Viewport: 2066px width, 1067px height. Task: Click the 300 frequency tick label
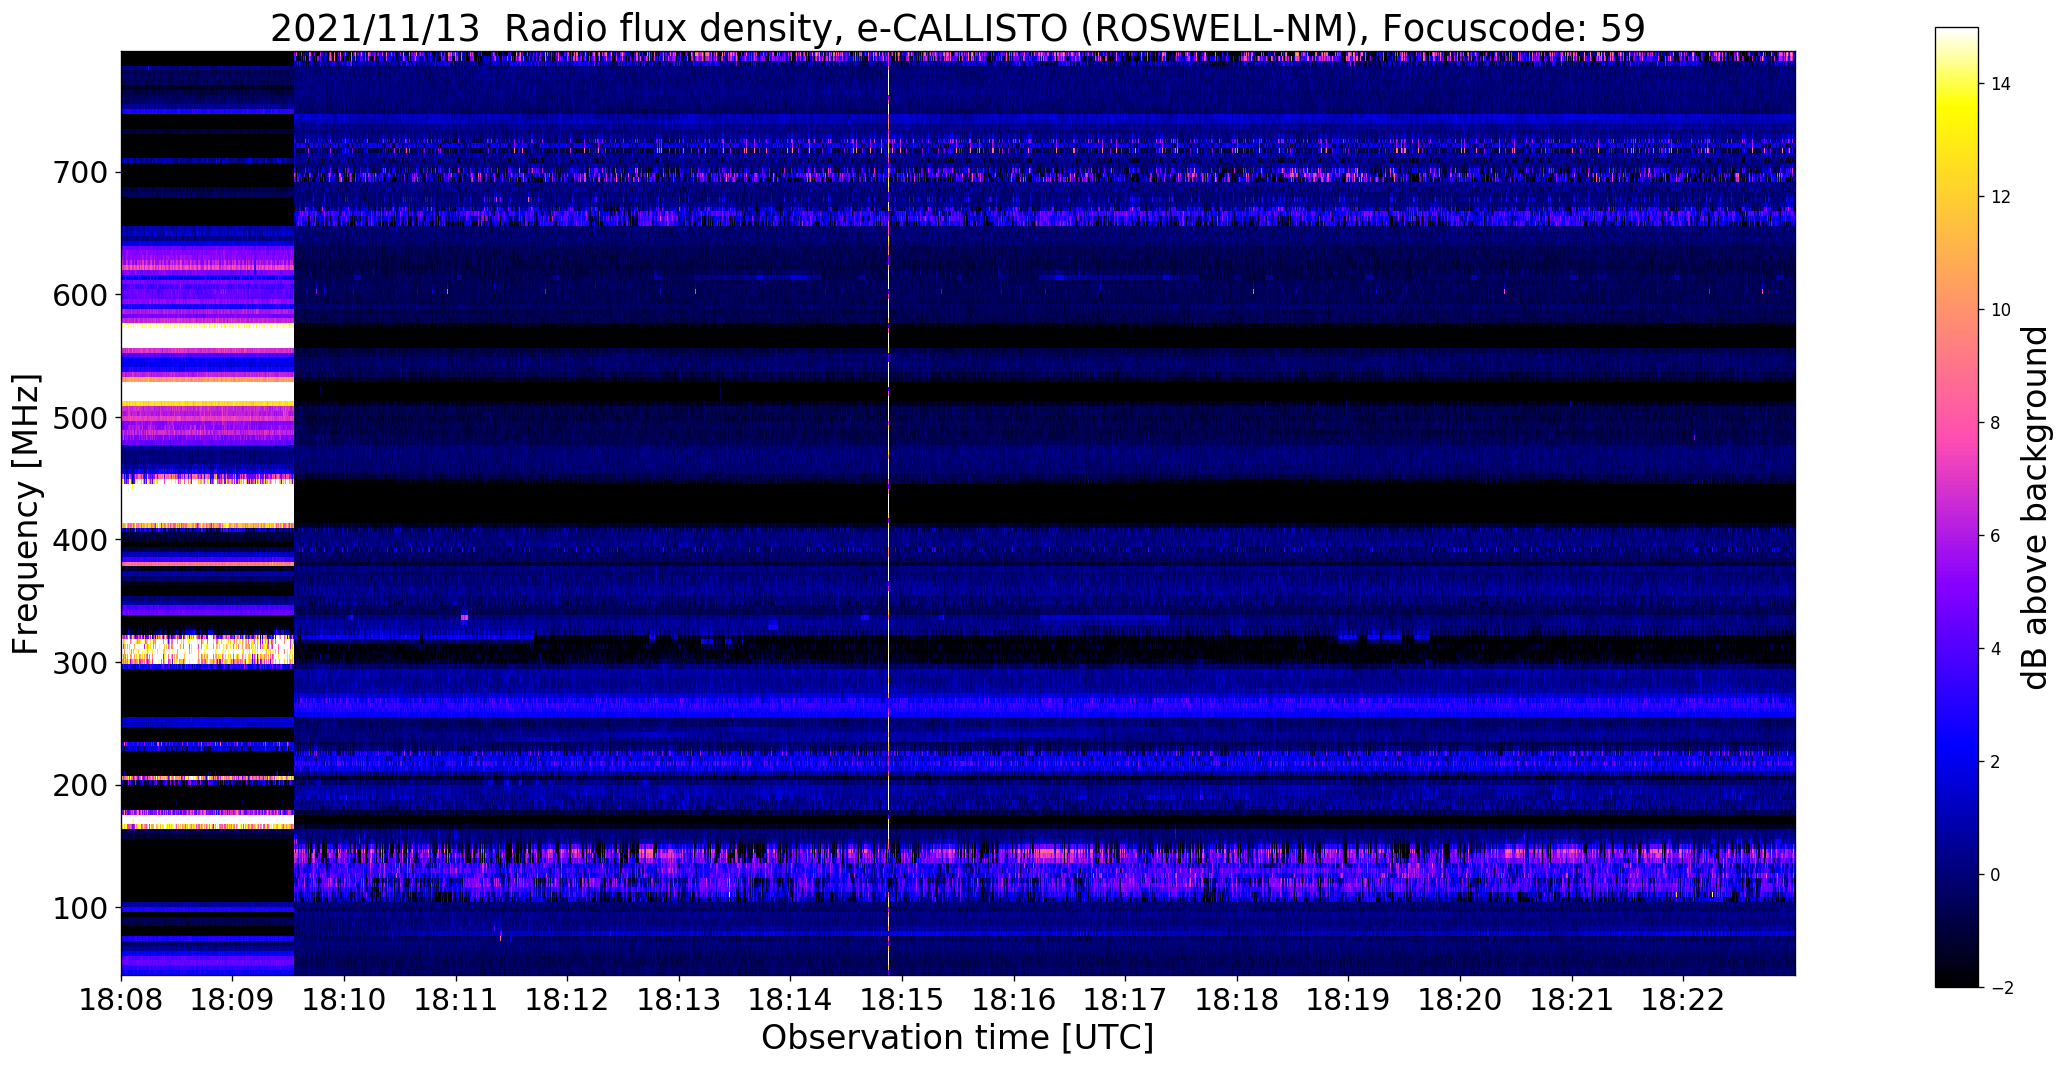(78, 663)
